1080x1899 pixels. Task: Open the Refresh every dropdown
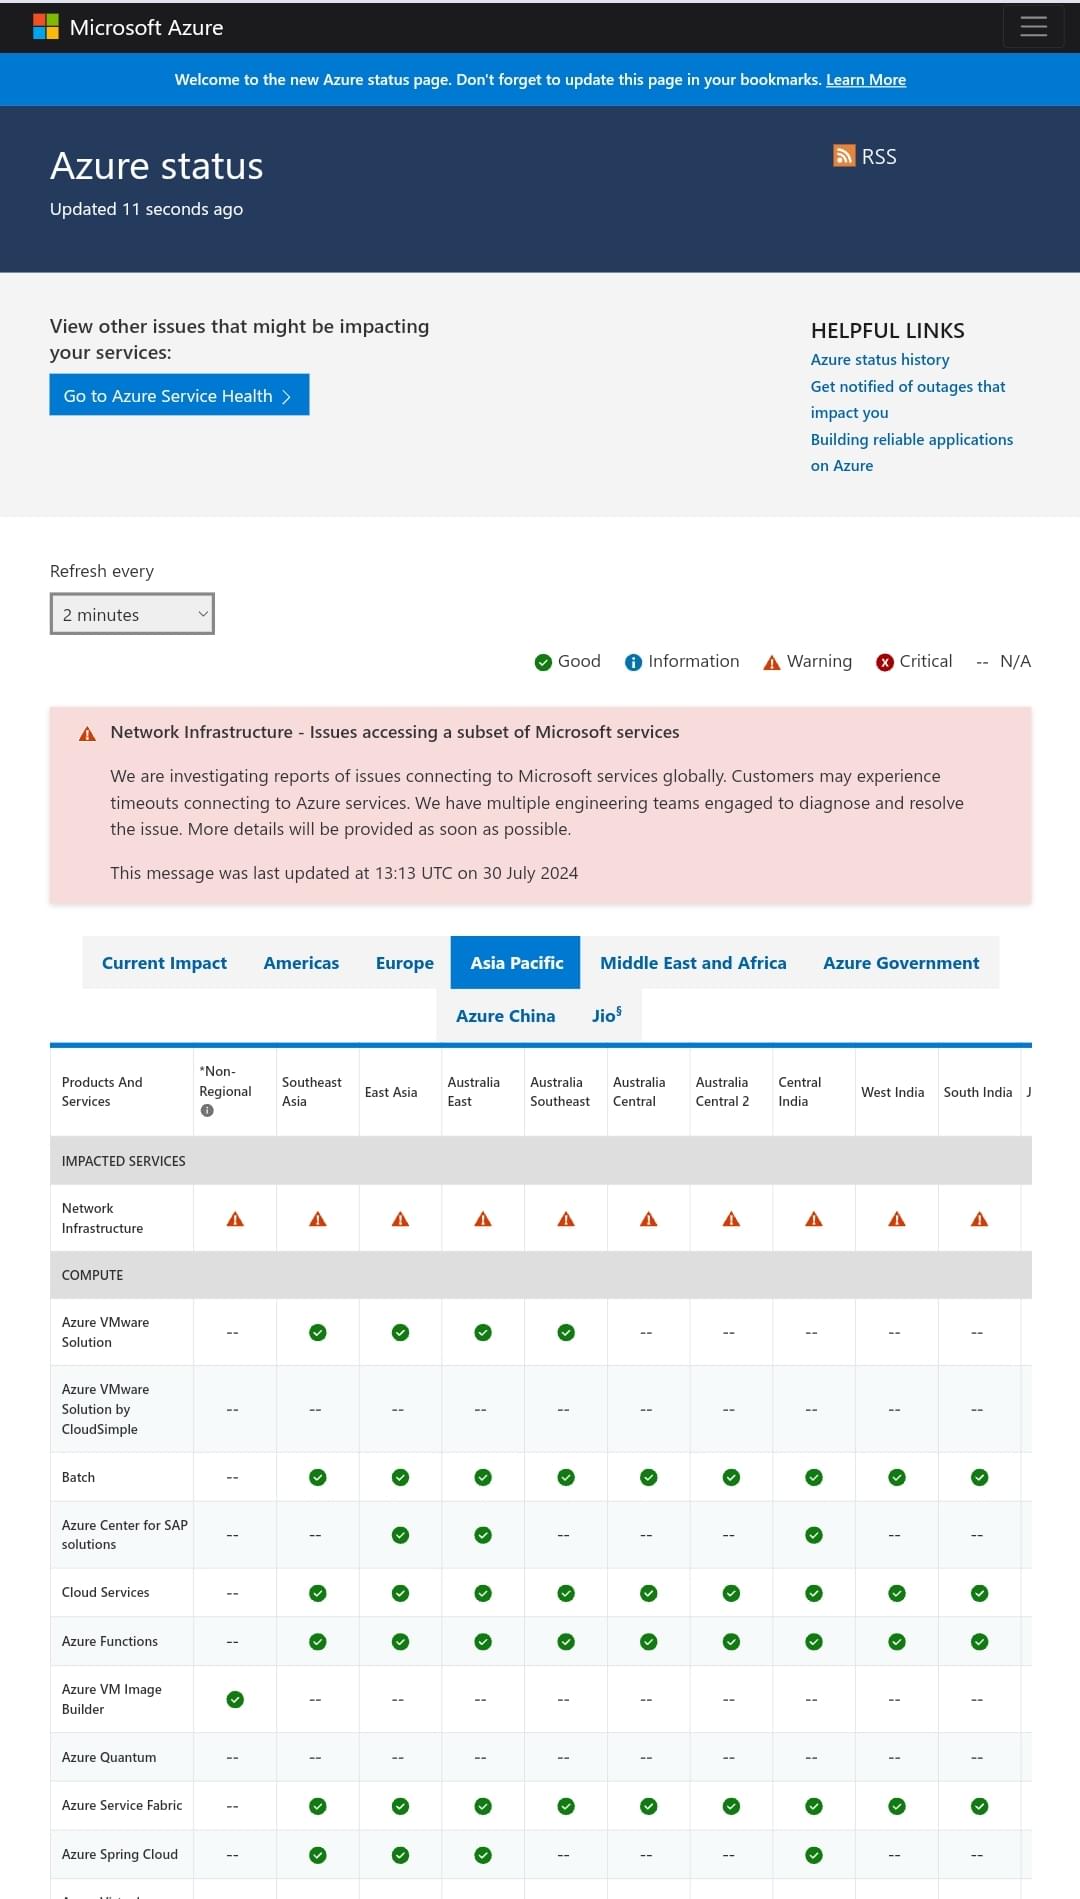[132, 614]
